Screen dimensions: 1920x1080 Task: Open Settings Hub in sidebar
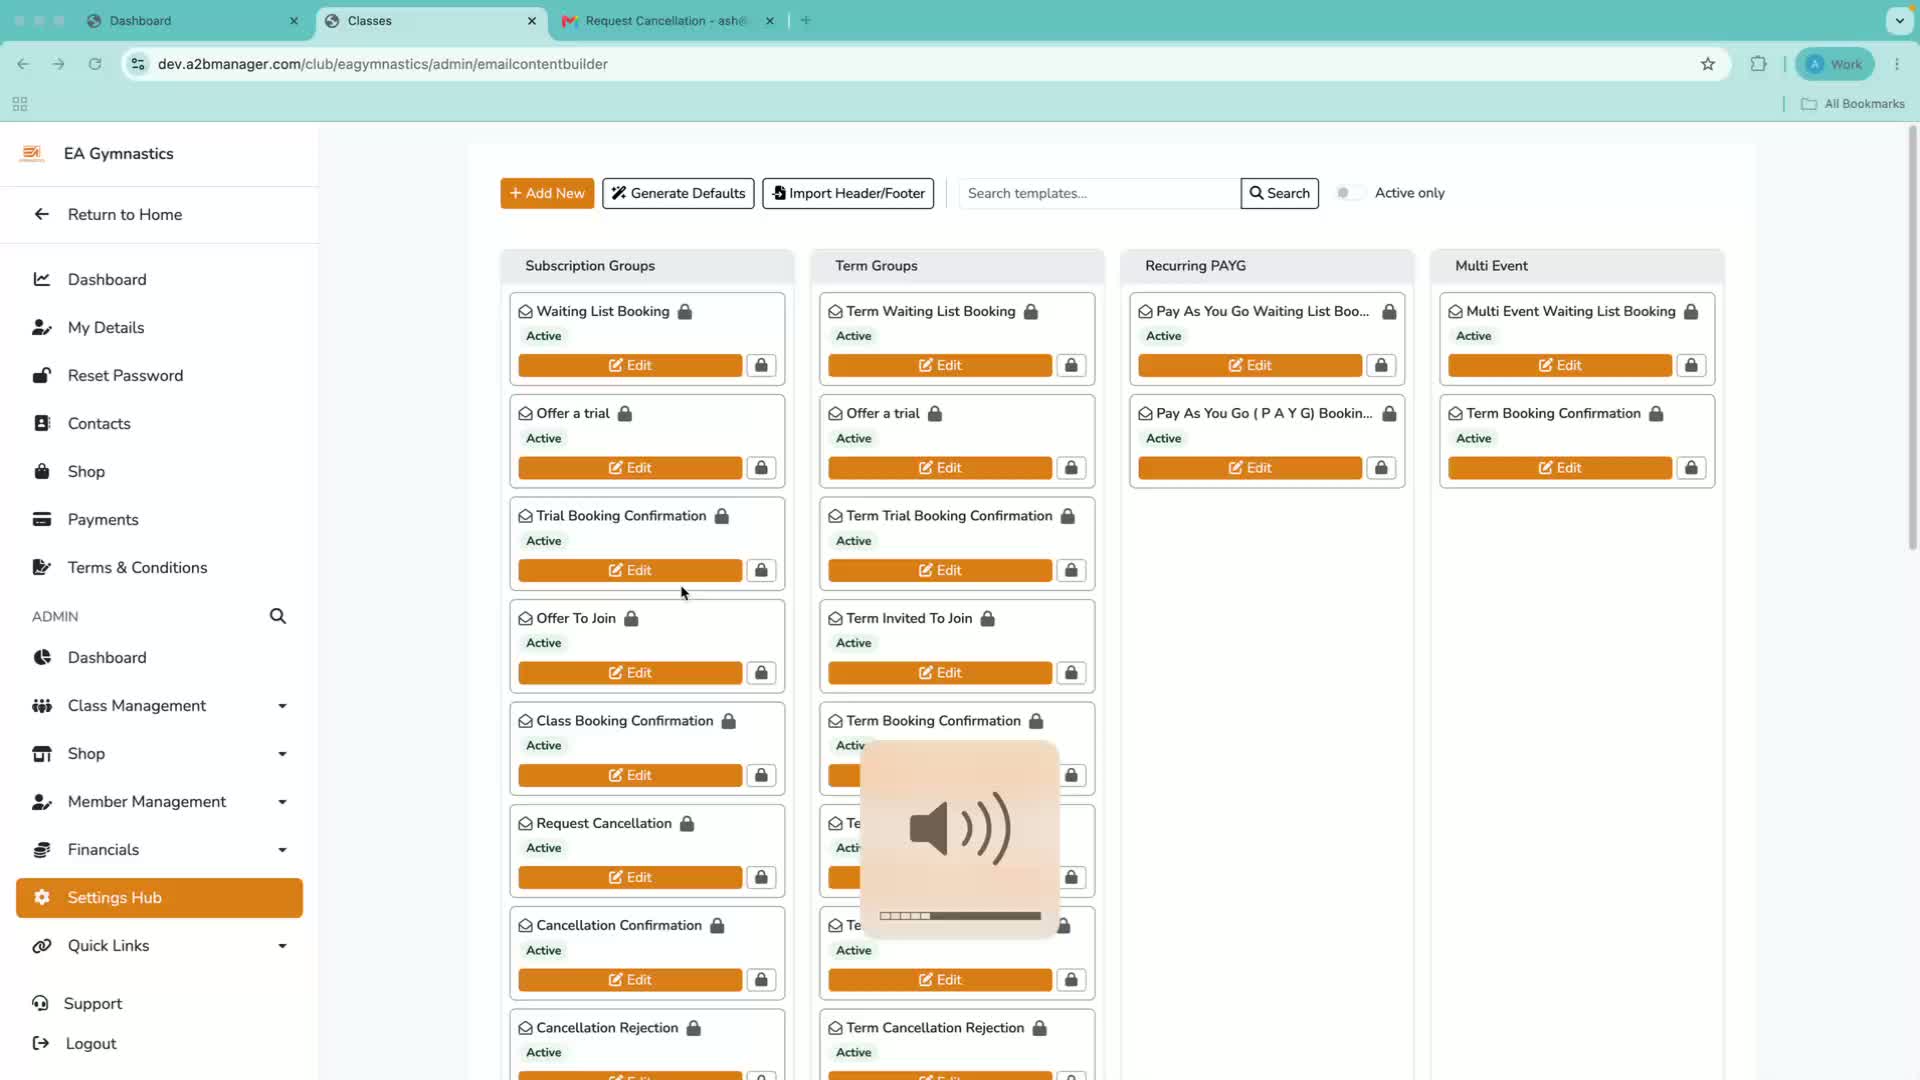160,898
